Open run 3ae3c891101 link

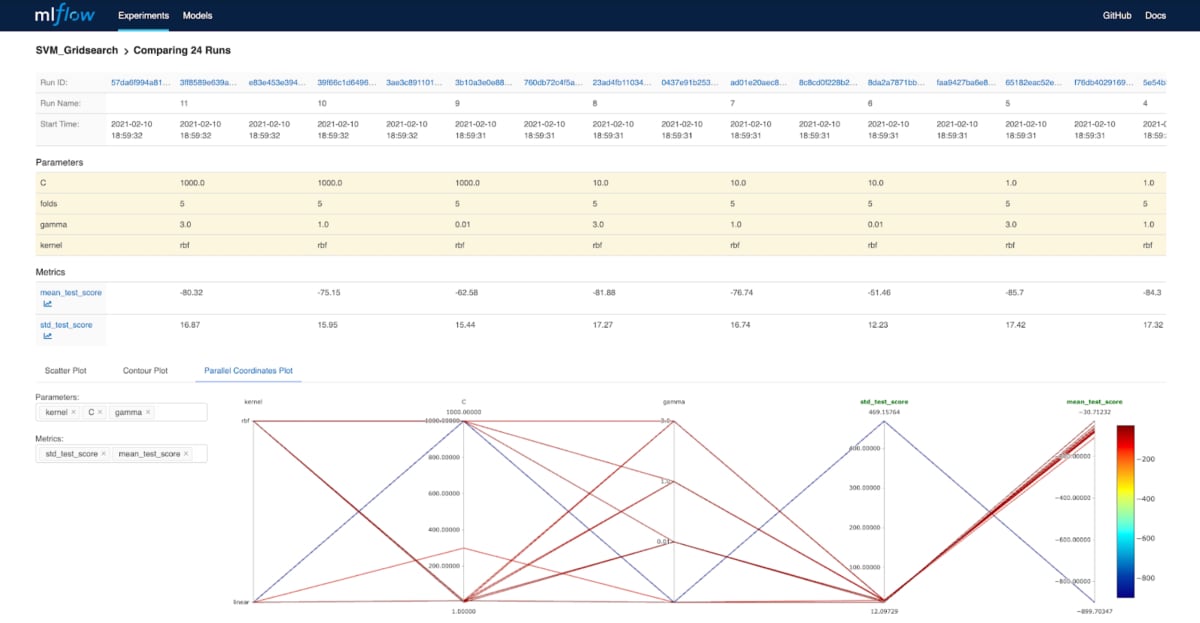(416, 83)
